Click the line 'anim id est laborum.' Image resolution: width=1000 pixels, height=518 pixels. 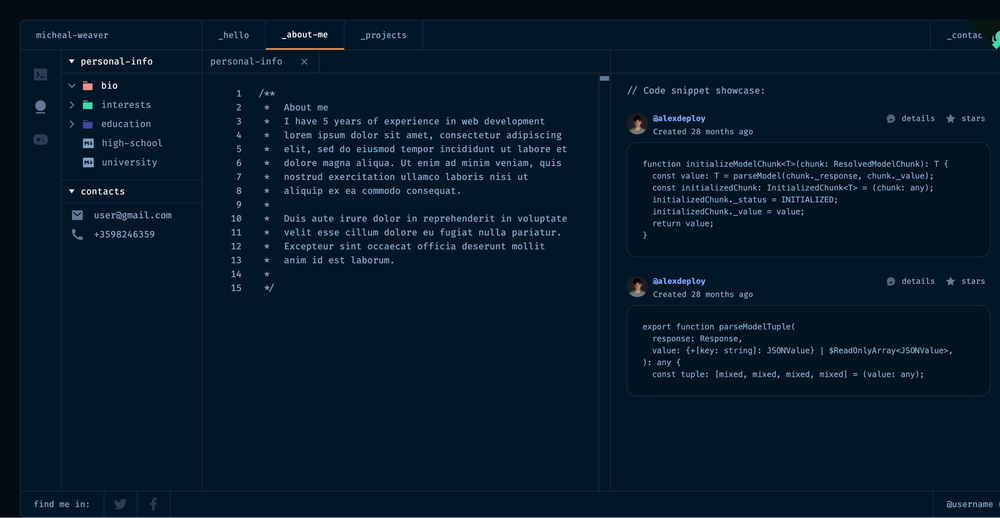pyautogui.click(x=339, y=260)
